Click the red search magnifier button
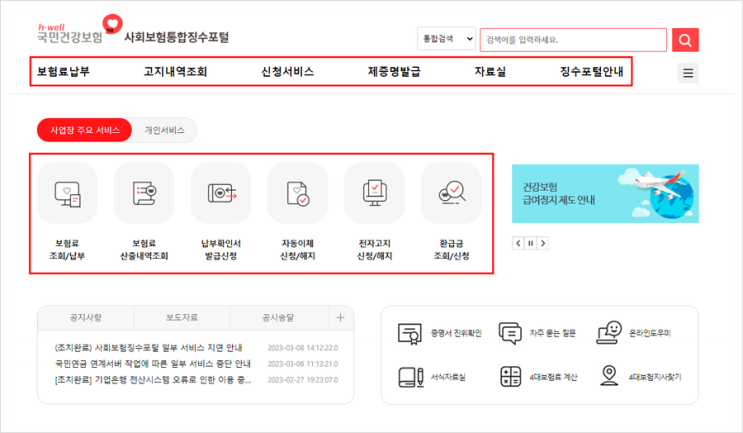The height and width of the screenshot is (433, 743). coord(685,40)
